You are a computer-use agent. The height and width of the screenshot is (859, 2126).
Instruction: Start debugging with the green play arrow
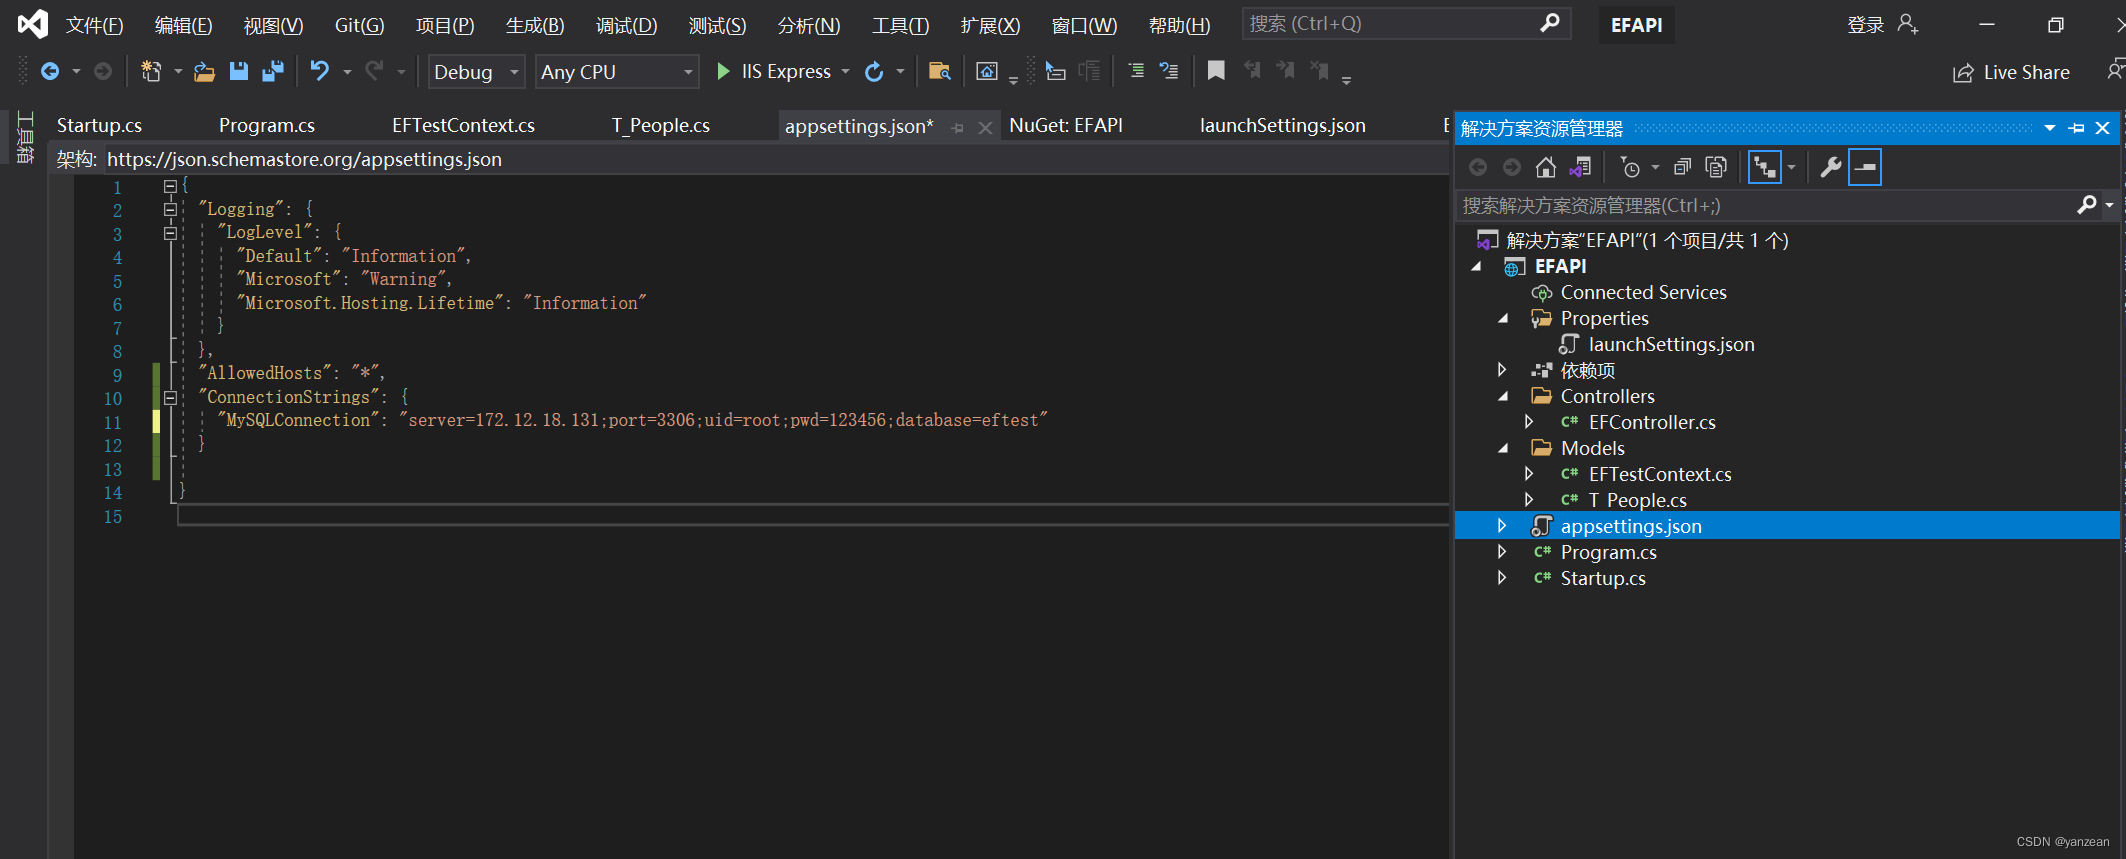723,71
